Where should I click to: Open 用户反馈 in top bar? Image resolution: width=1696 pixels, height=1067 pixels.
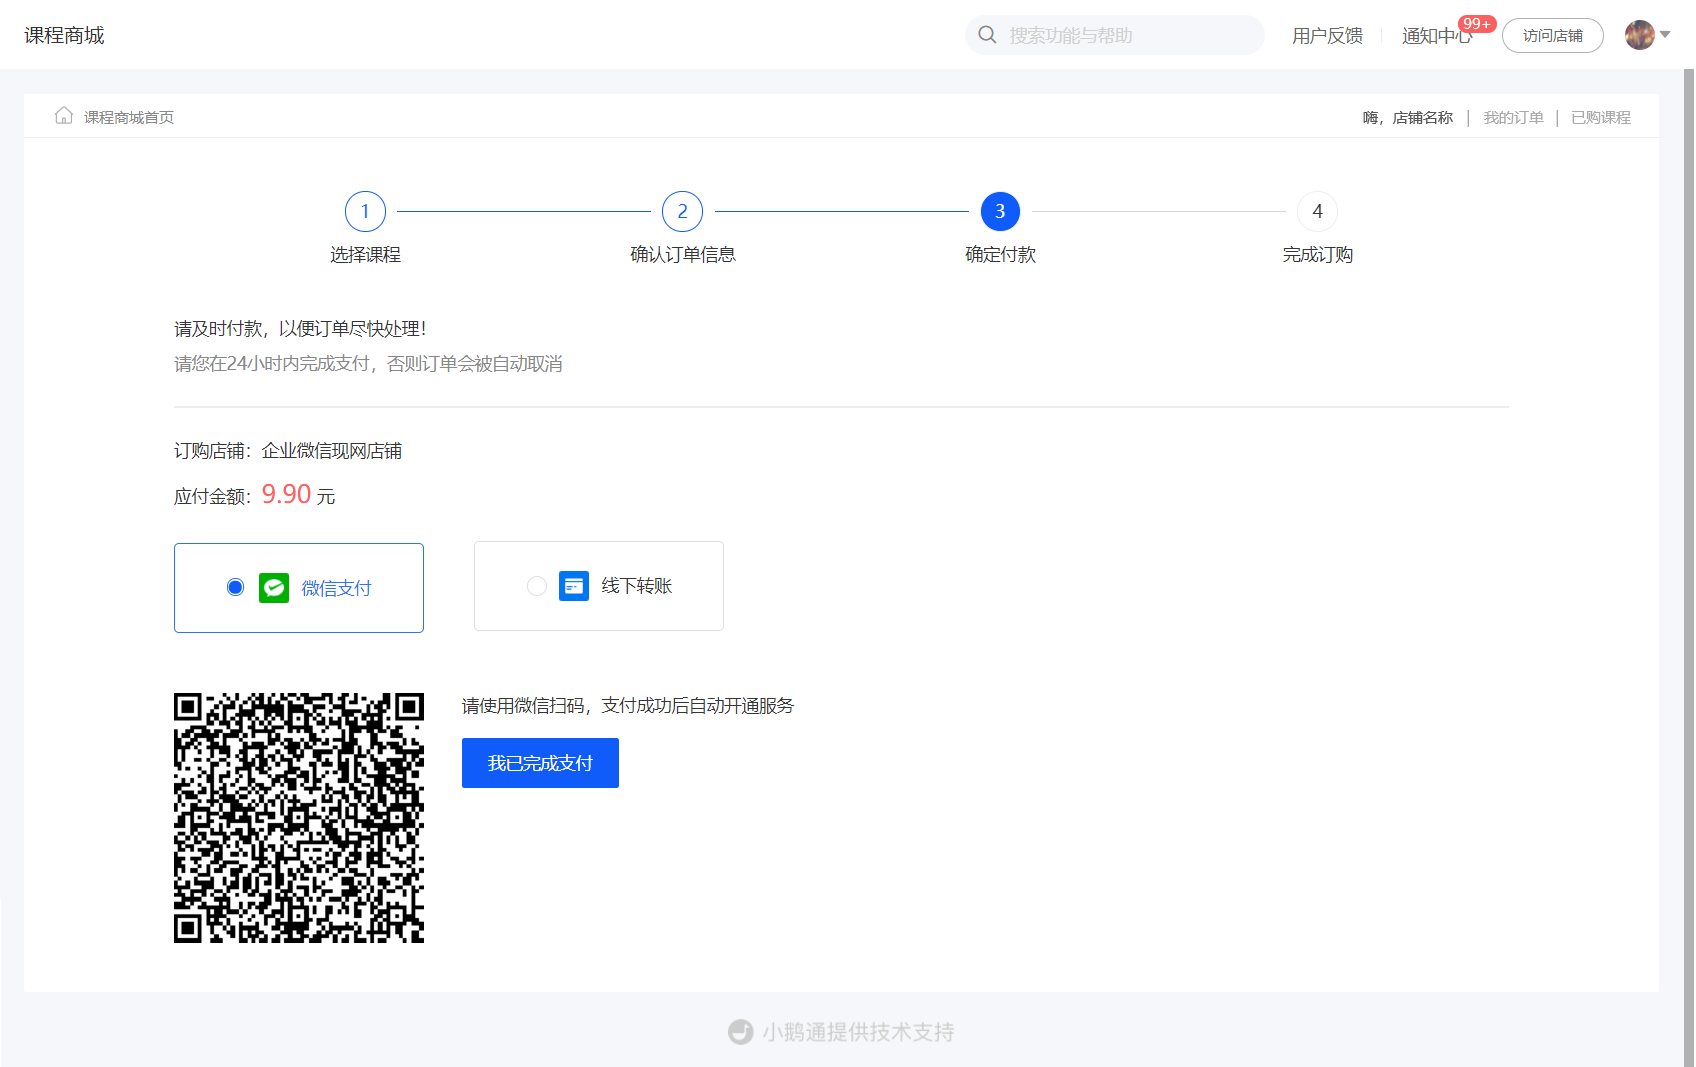point(1327,36)
